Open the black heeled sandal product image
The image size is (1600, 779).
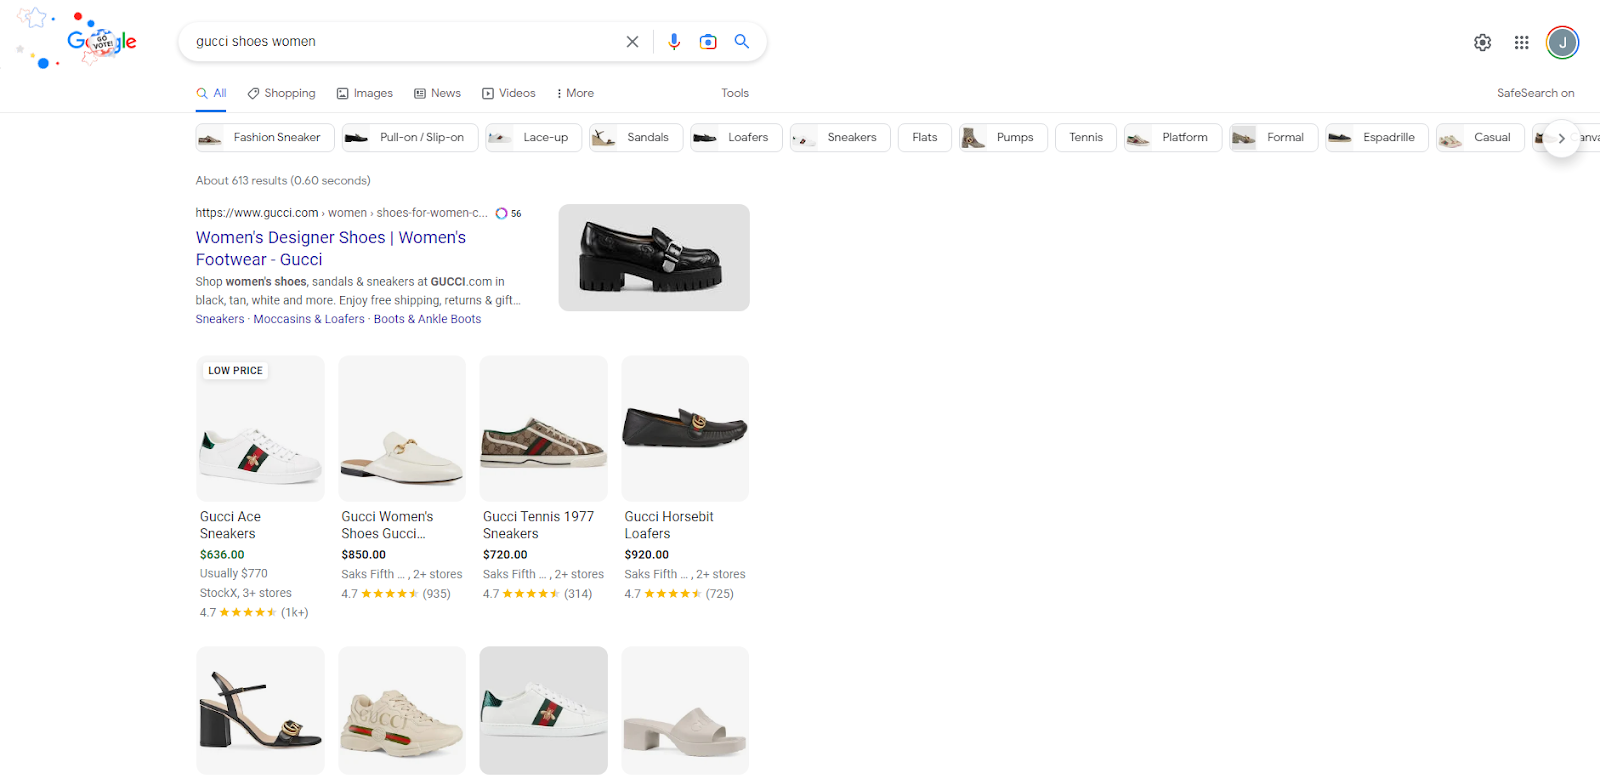(x=260, y=710)
